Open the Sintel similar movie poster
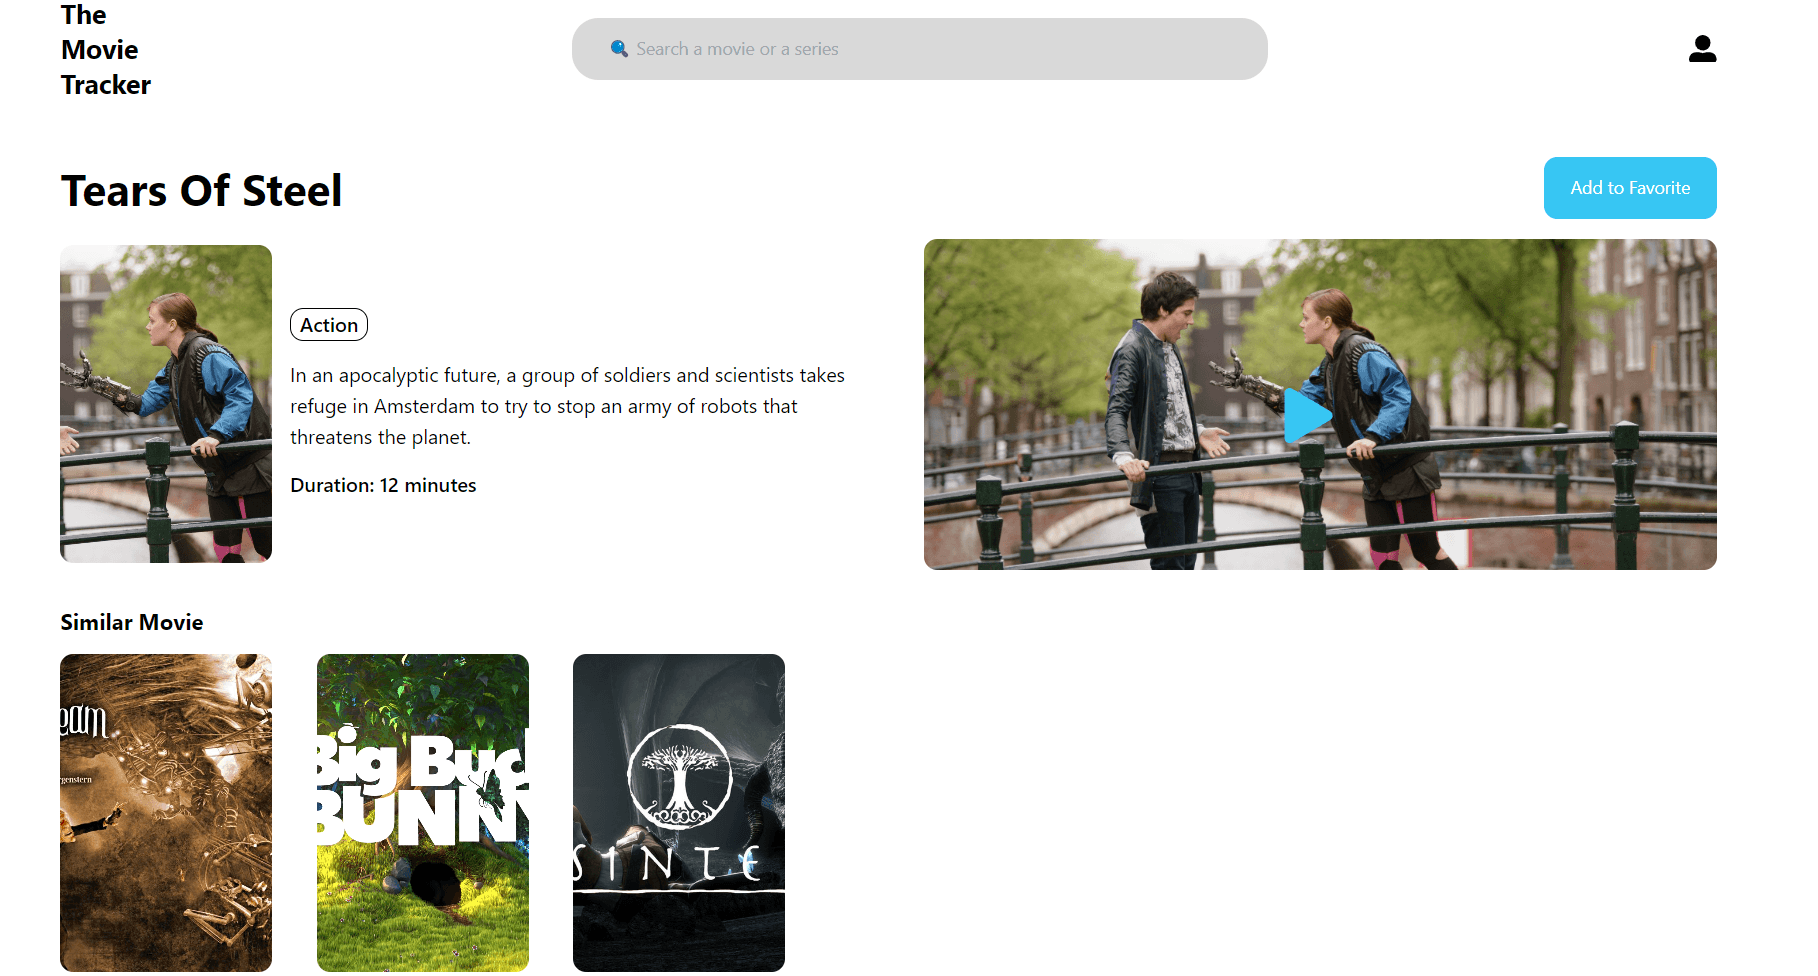 pos(678,812)
